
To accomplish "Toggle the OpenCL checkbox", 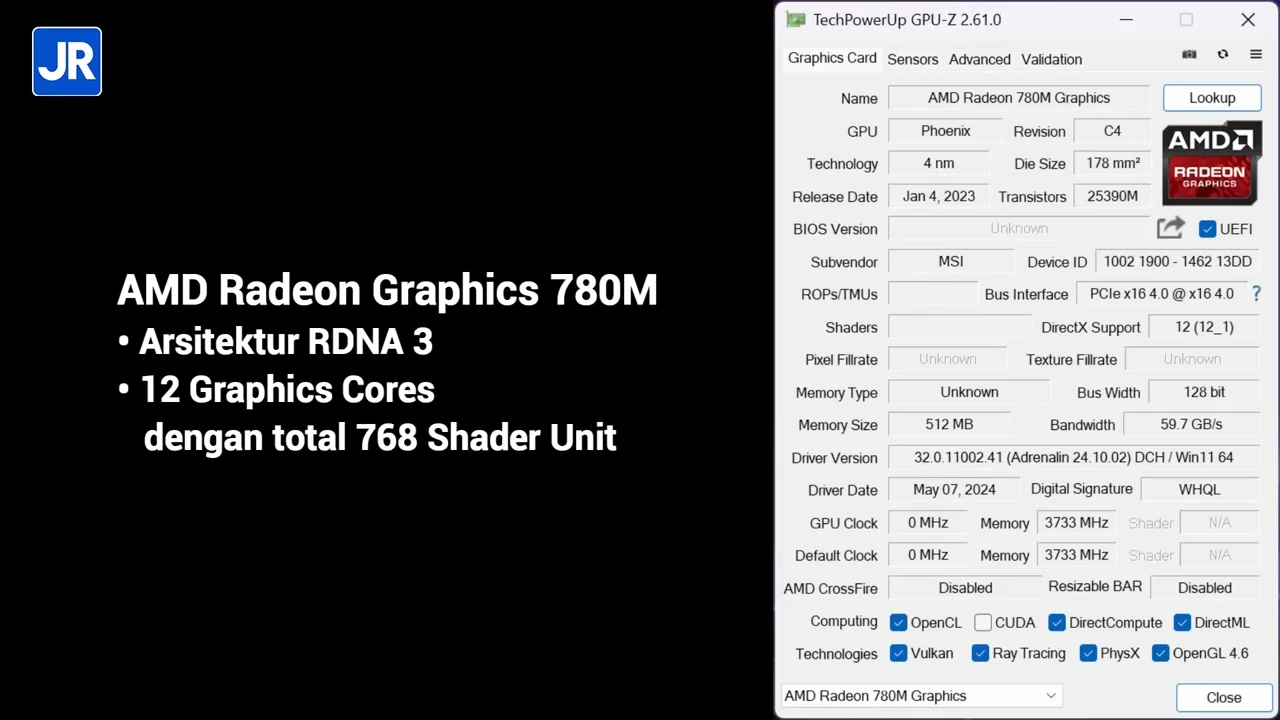I will point(898,623).
